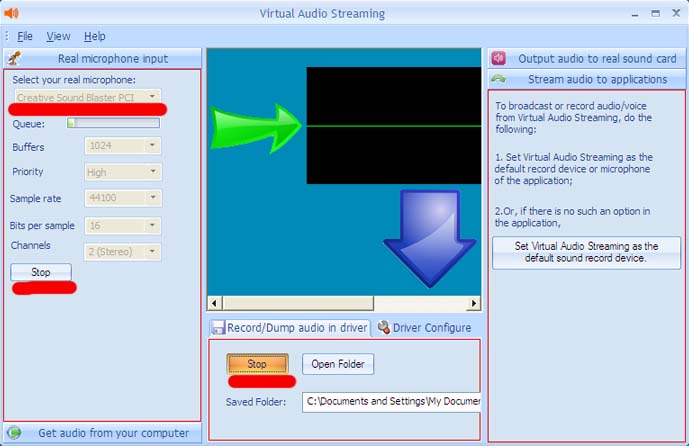The width and height of the screenshot is (689, 446).
Task: Click the green curved arrow Stream audio icon
Action: coord(499,79)
